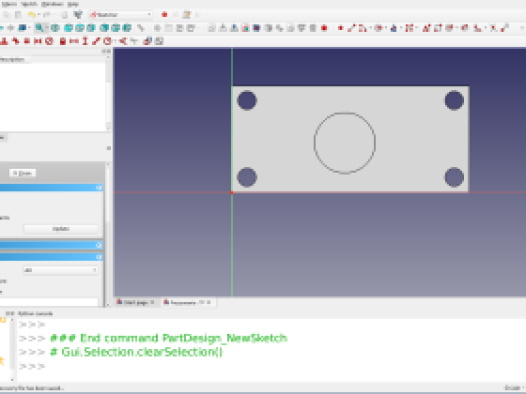This screenshot has width=526, height=394.
Task: Click the macro edit notepad icon
Action: [187, 15]
